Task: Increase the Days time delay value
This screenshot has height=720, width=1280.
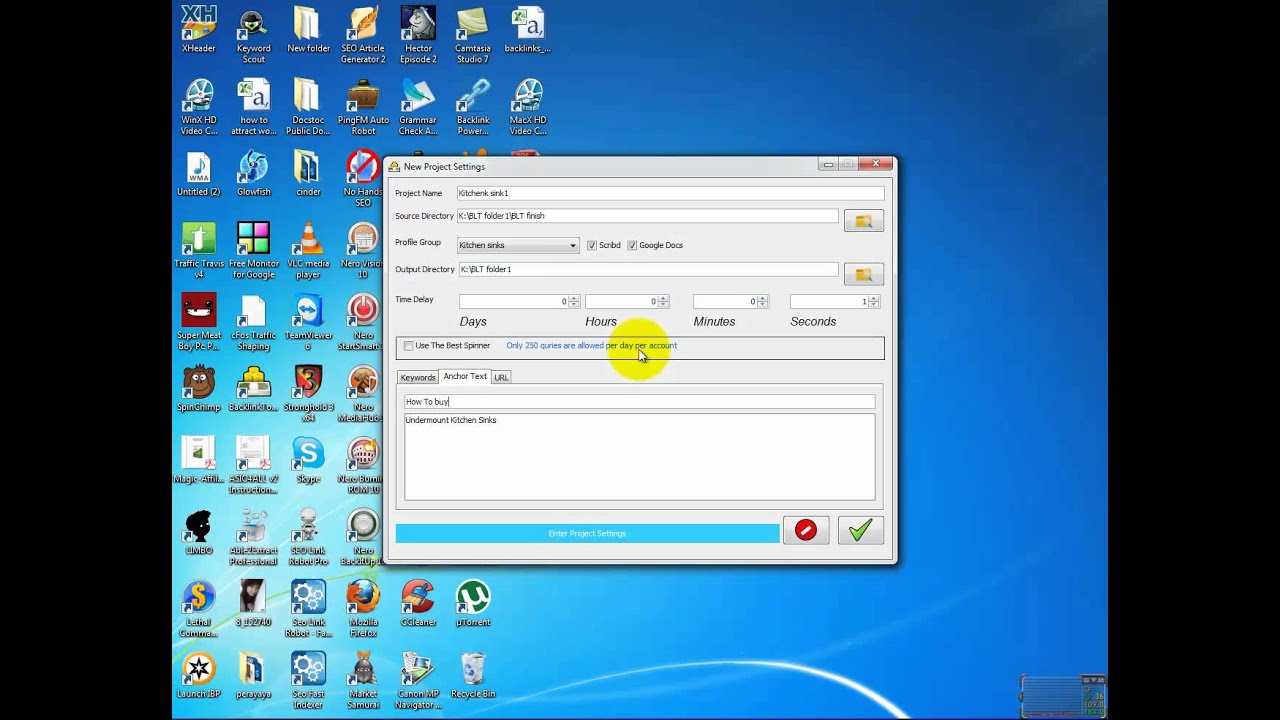Action: (574, 298)
